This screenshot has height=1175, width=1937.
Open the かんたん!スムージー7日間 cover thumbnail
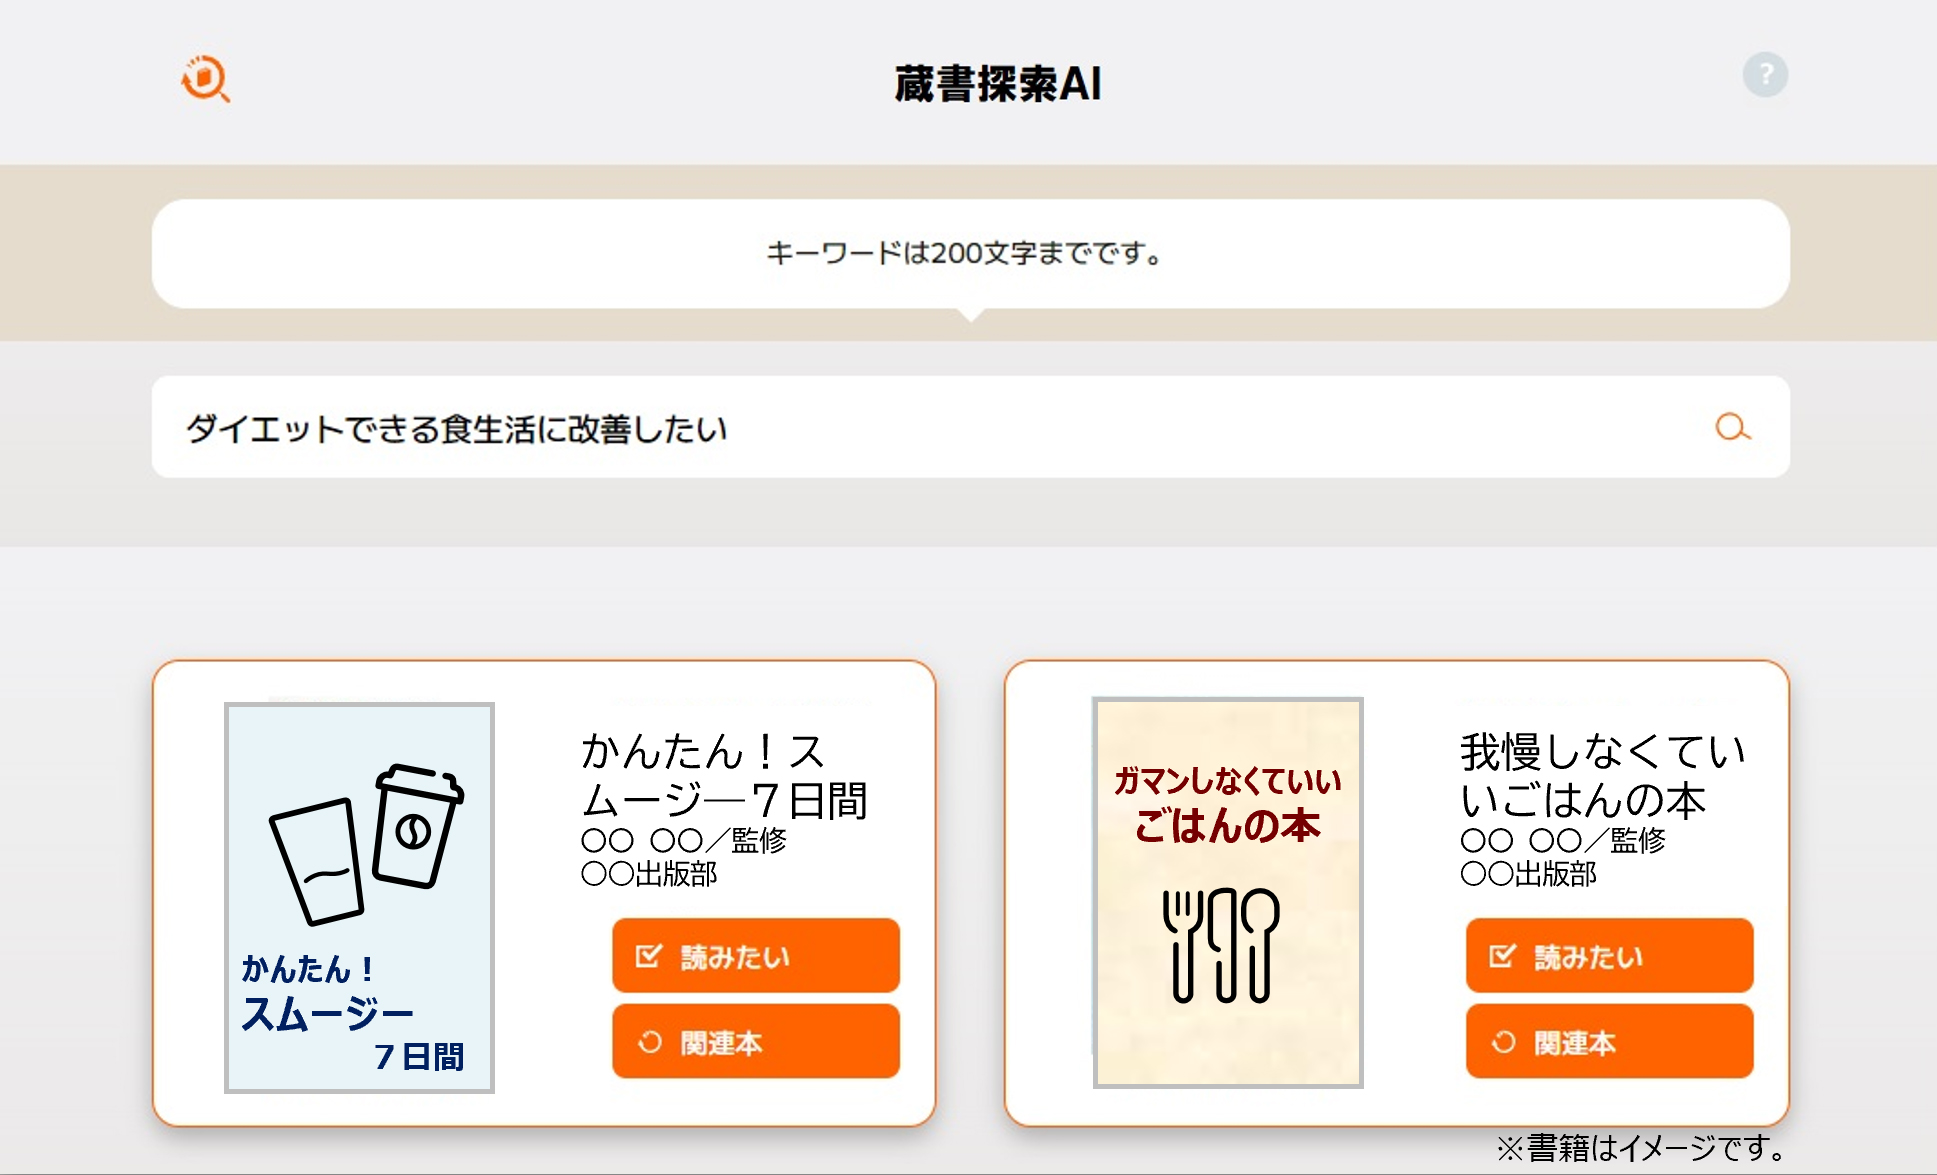[x=360, y=898]
